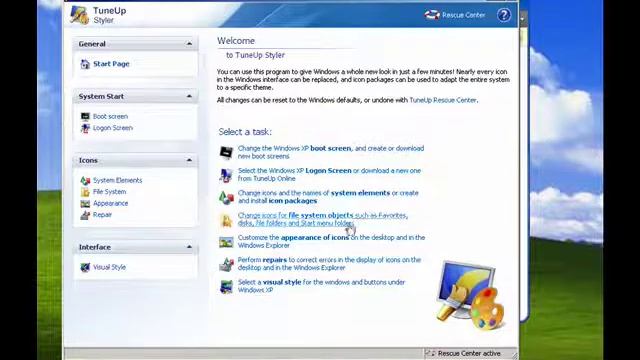Open Appearance in Icons section

click(x=110, y=203)
